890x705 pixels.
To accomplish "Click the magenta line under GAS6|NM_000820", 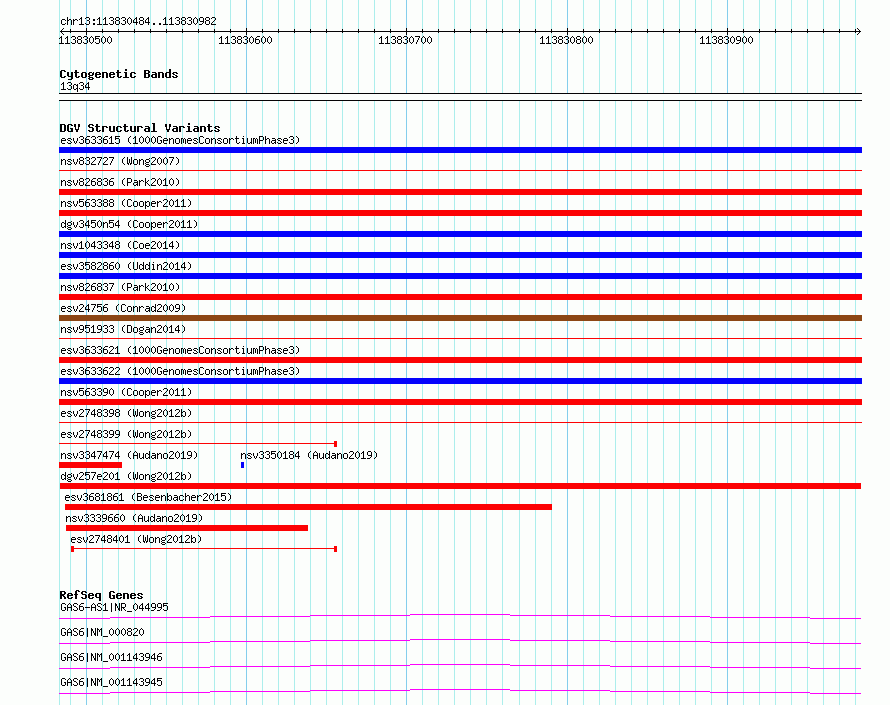I will tap(460, 641).
